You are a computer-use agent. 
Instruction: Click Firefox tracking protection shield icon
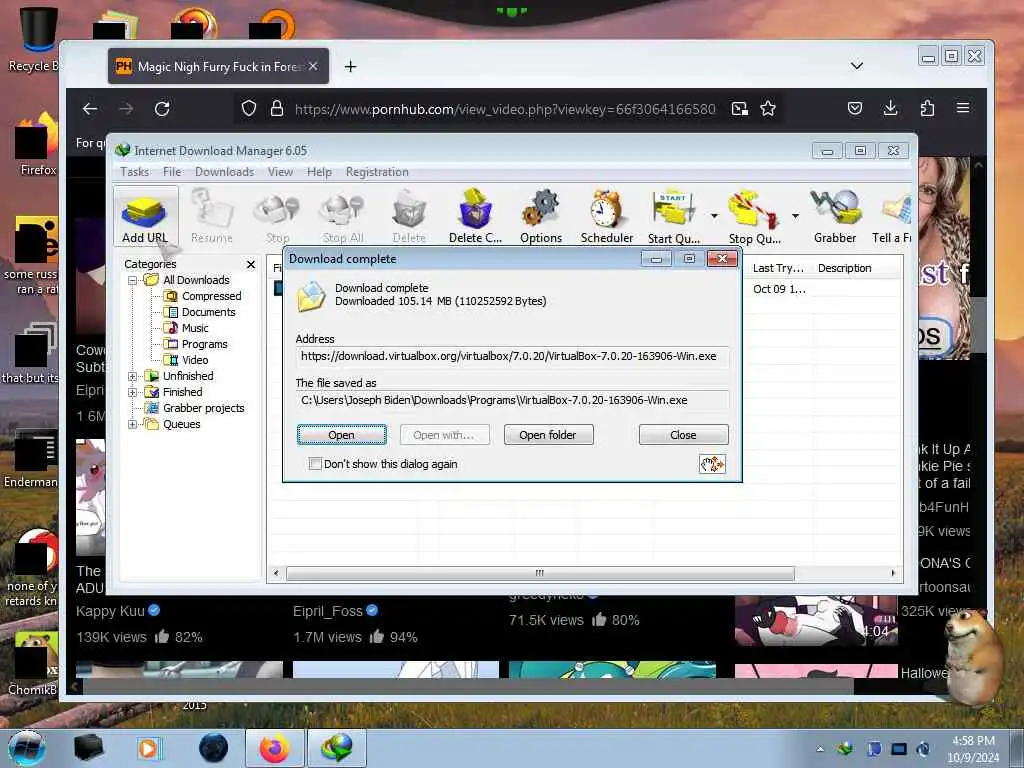[x=249, y=108]
